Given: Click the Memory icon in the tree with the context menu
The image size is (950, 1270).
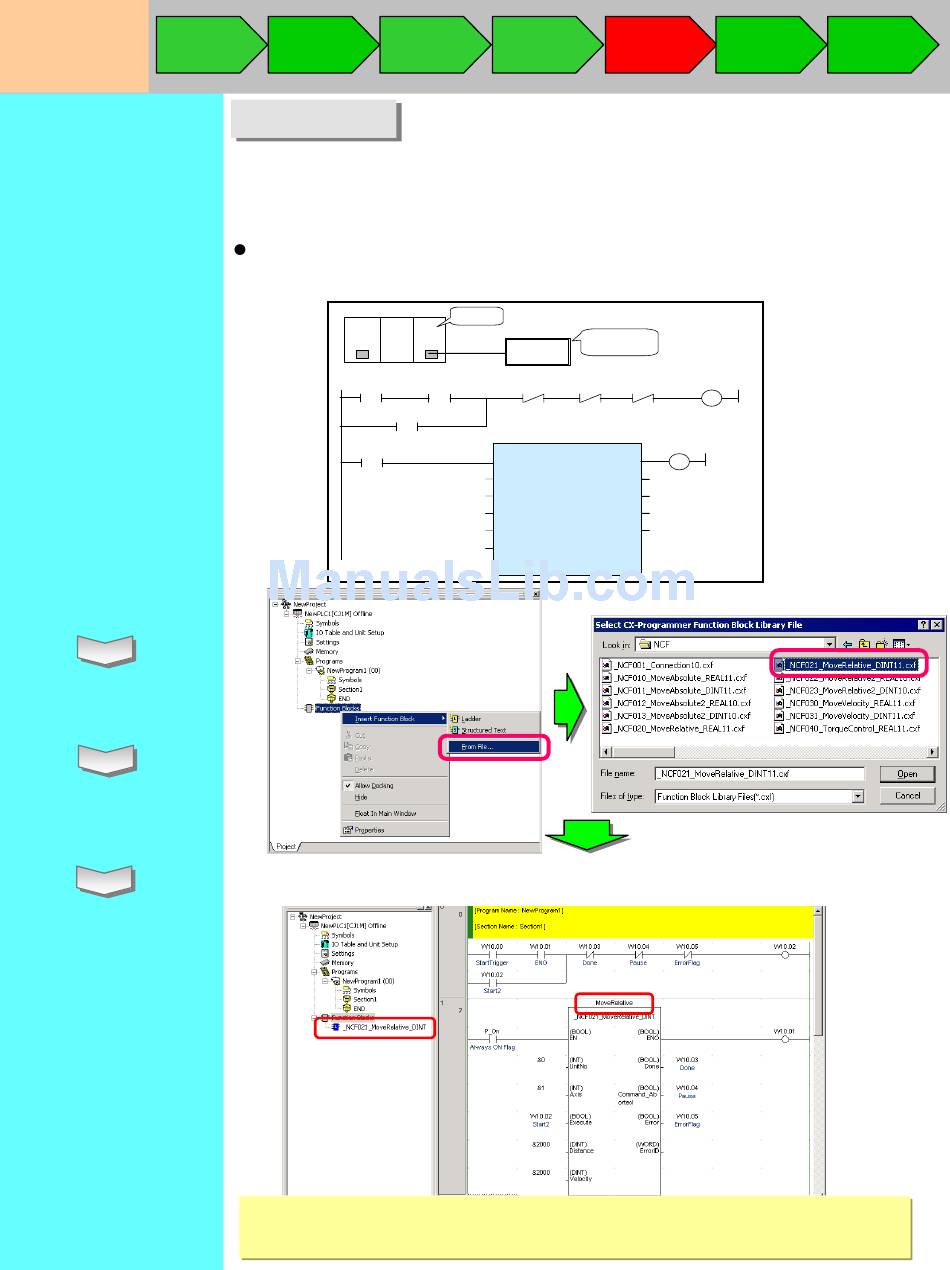Looking at the screenshot, I should click(308, 651).
